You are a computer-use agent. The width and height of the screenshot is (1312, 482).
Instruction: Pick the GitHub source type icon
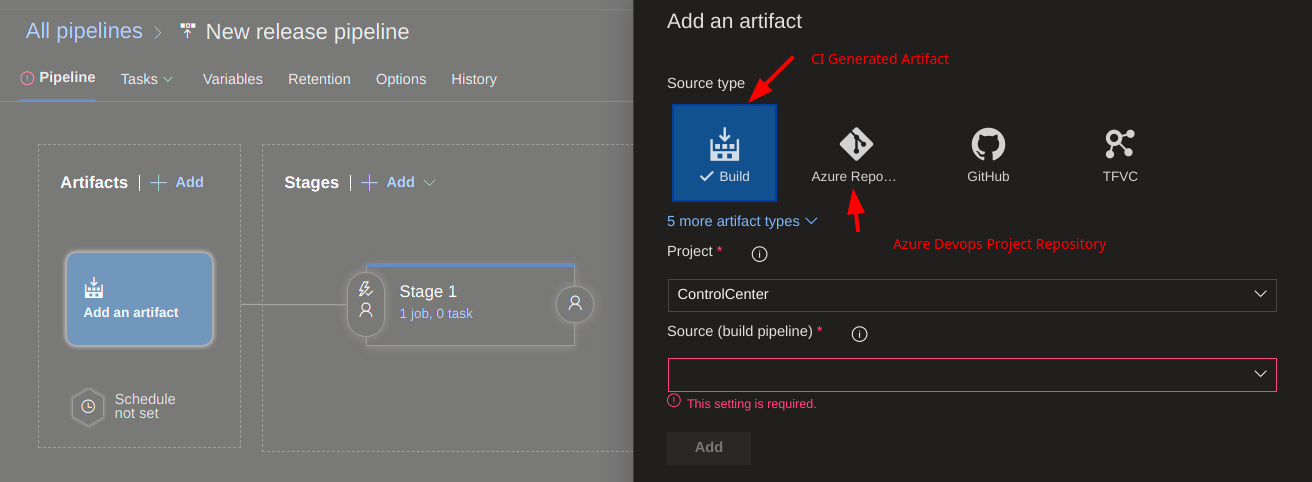(988, 145)
